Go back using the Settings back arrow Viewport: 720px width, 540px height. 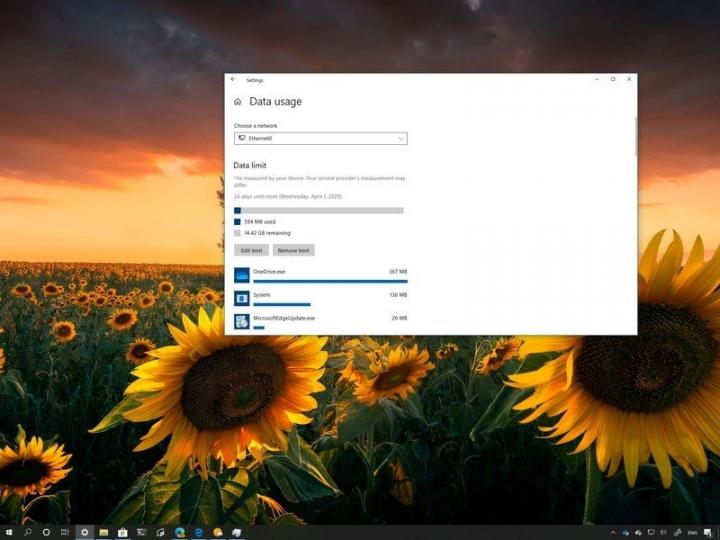point(233,79)
